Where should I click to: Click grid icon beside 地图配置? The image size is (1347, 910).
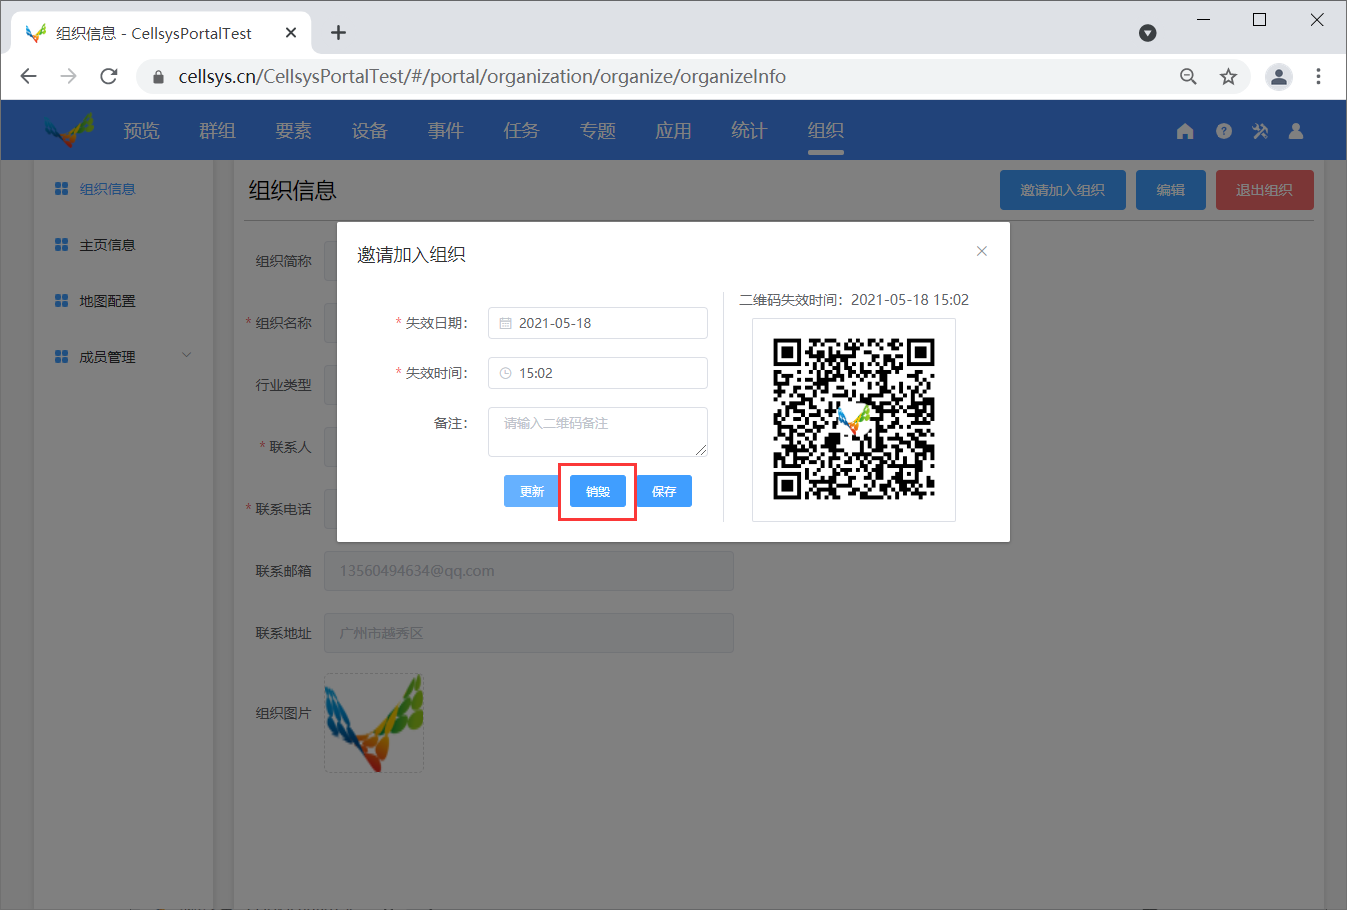click(x=61, y=301)
